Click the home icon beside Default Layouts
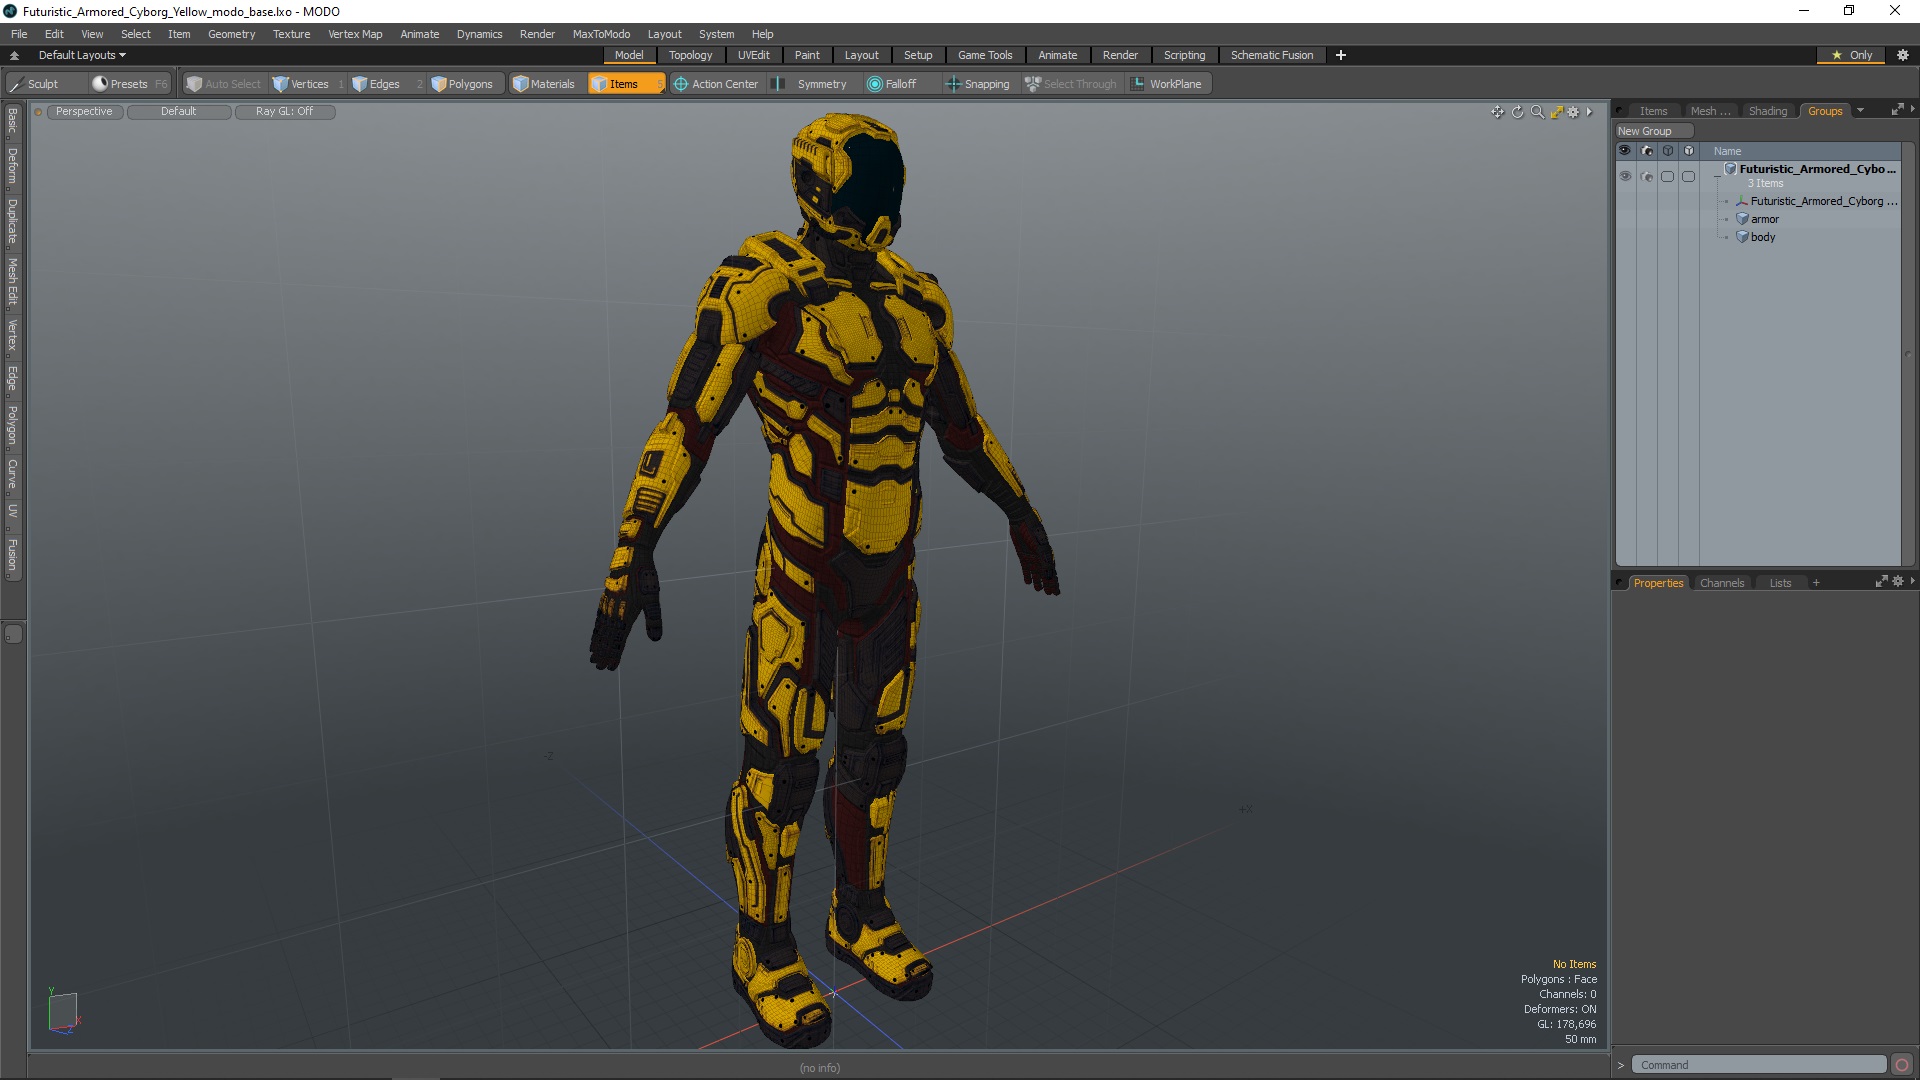The image size is (1920, 1080). point(14,55)
